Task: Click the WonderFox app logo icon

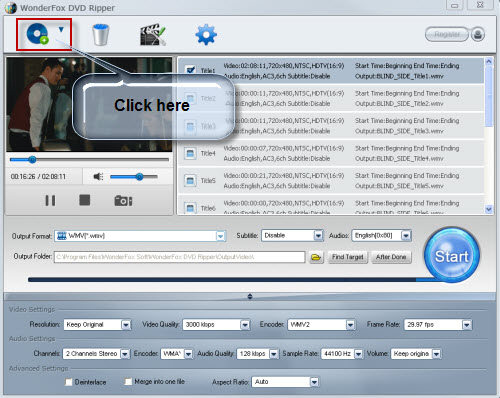Action: 11,8
